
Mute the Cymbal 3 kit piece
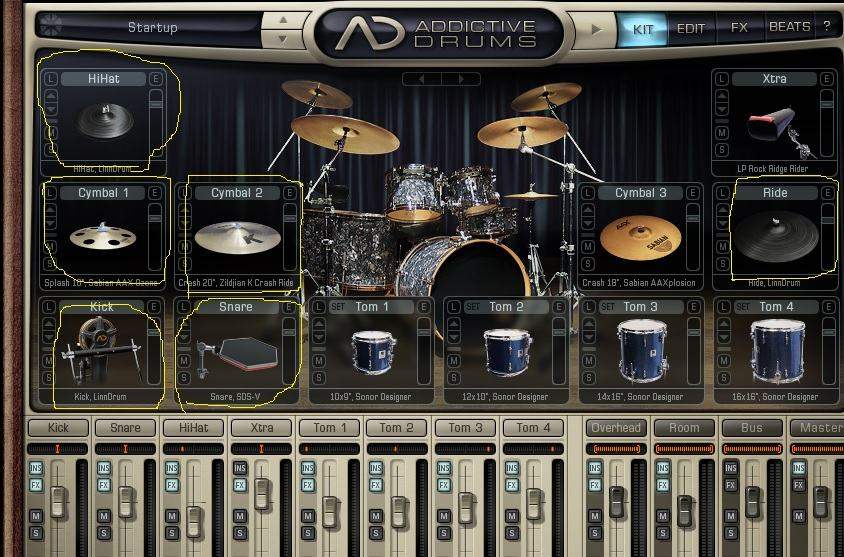588,246
